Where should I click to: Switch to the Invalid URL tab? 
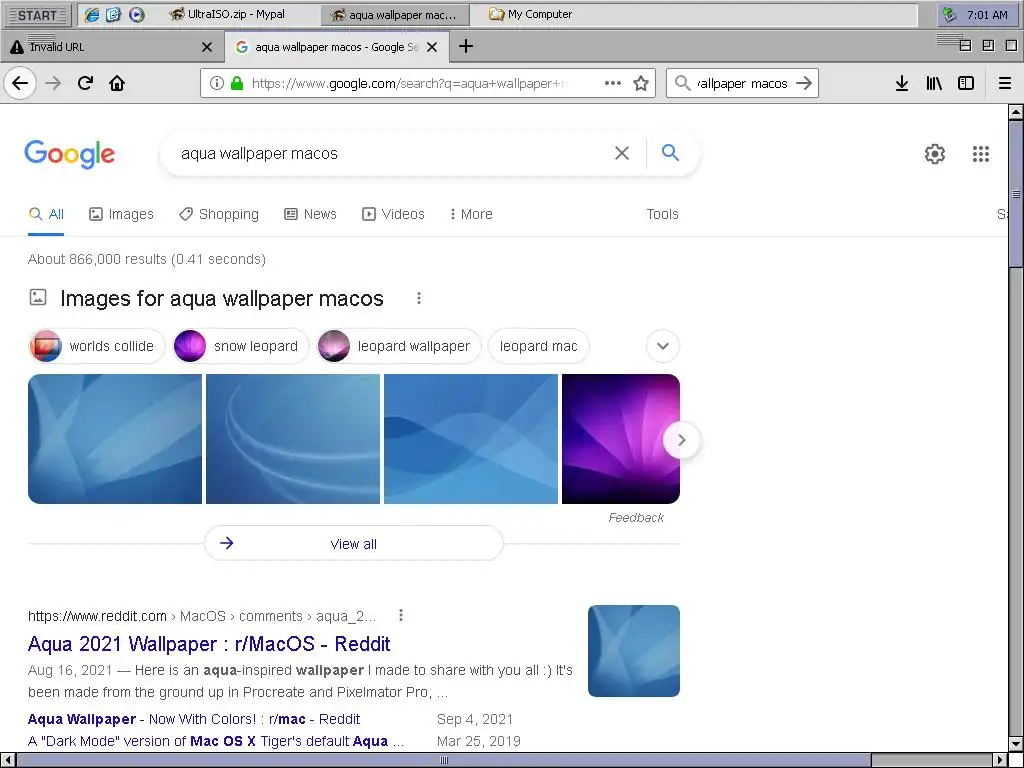[x=112, y=47]
